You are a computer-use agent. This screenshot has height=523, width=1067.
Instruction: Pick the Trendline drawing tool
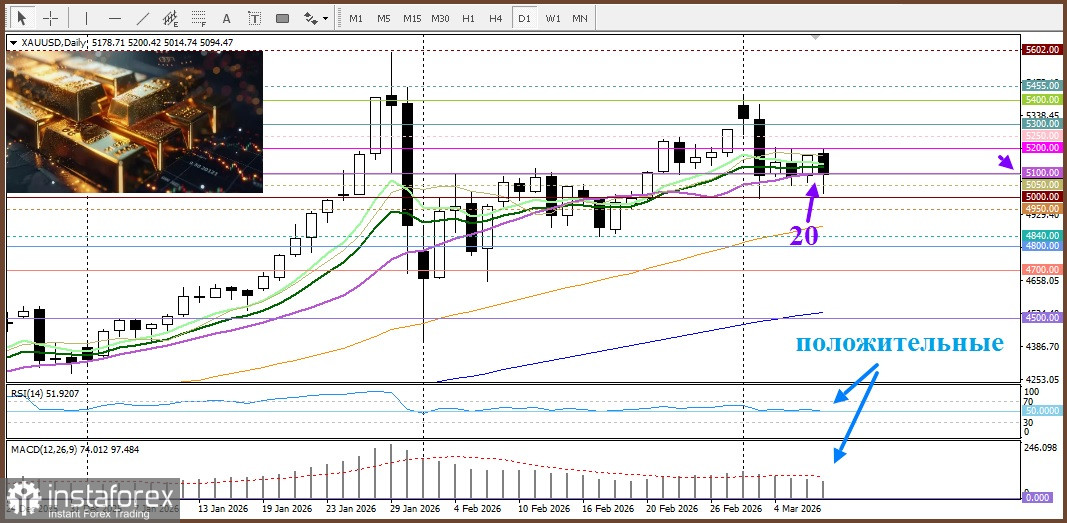tap(142, 18)
